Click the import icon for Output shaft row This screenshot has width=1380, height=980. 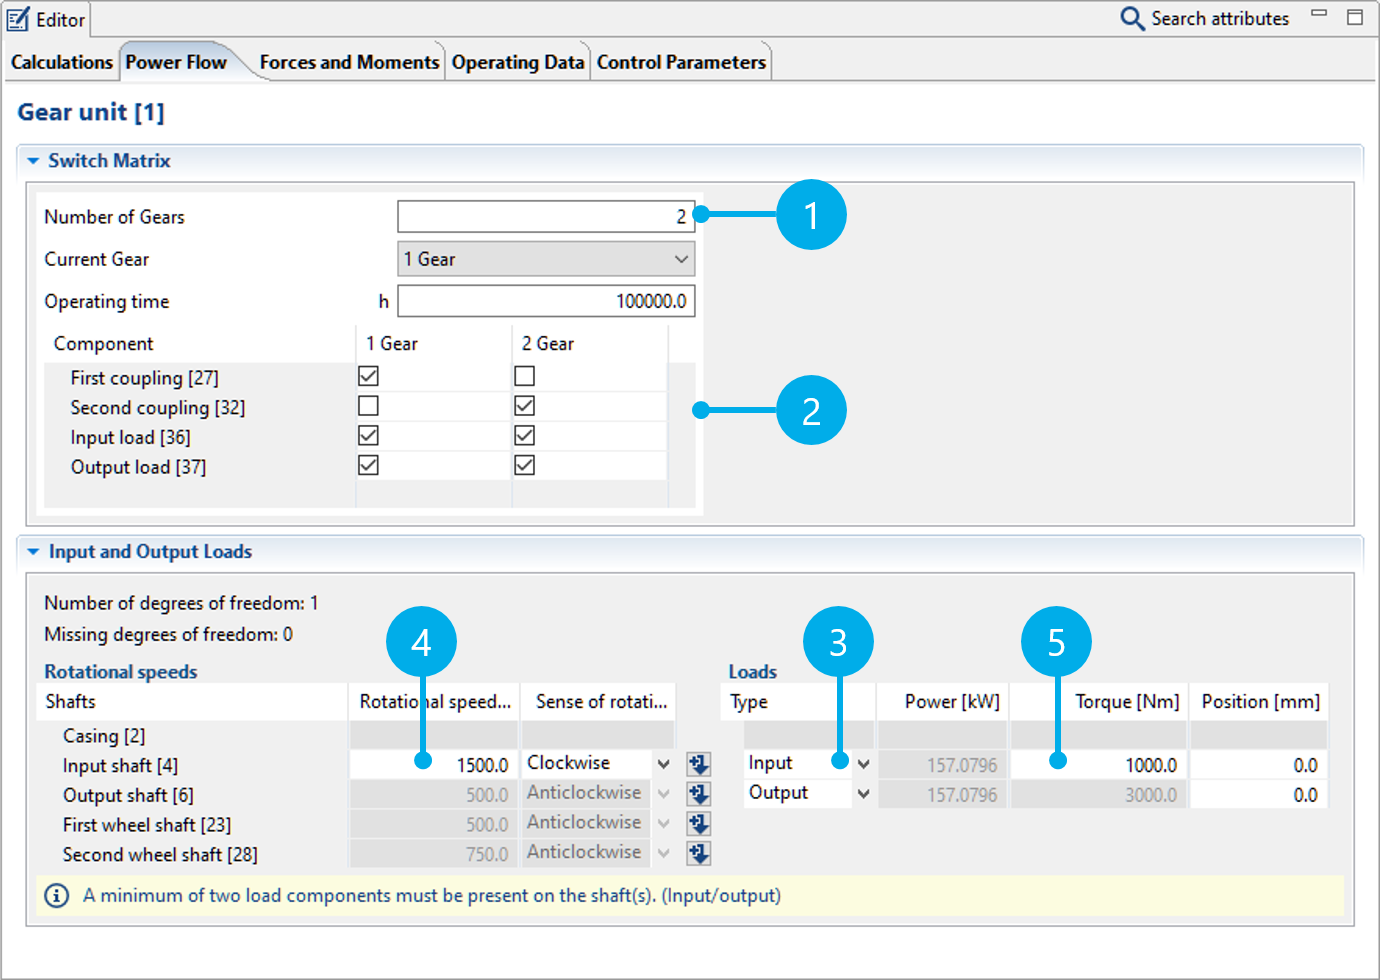699,795
